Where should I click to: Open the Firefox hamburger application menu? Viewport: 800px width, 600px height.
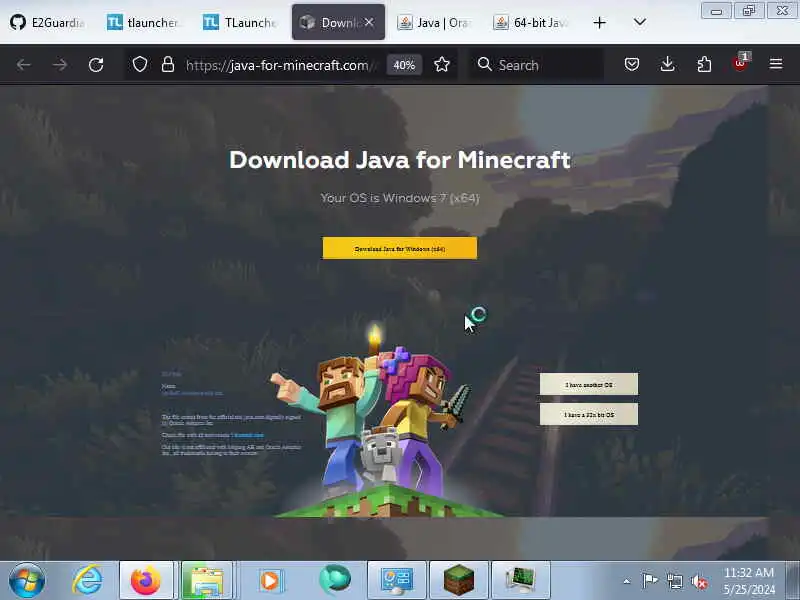776,64
